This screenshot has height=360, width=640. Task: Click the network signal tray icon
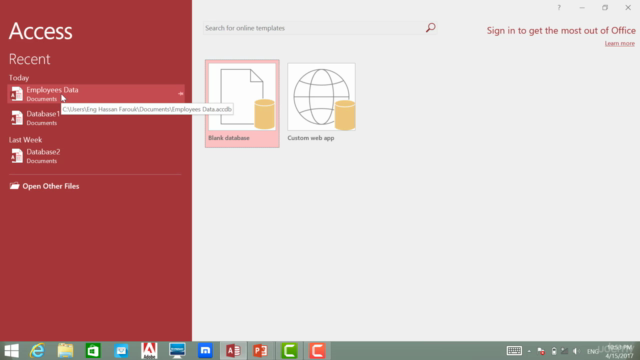[x=565, y=351]
